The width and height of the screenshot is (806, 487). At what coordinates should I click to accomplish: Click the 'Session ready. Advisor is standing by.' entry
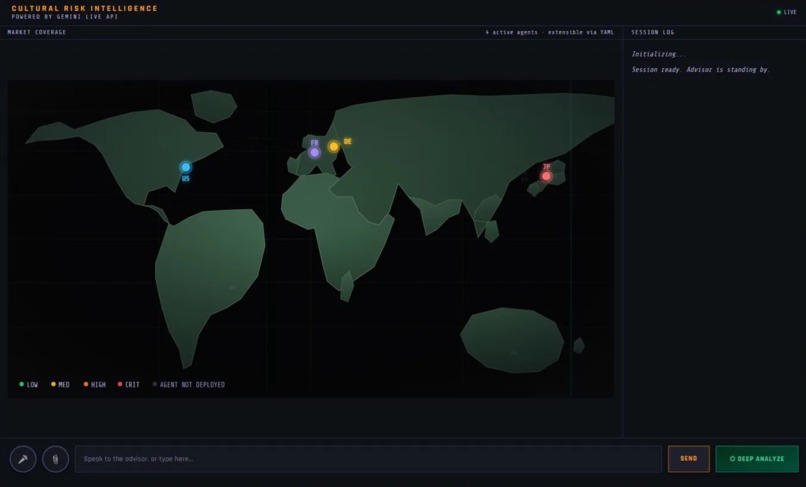point(700,69)
